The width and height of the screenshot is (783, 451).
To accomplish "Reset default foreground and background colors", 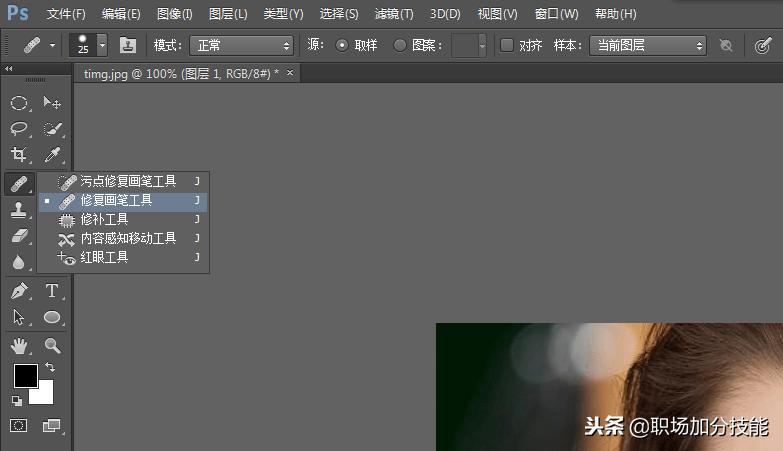I will [16, 400].
